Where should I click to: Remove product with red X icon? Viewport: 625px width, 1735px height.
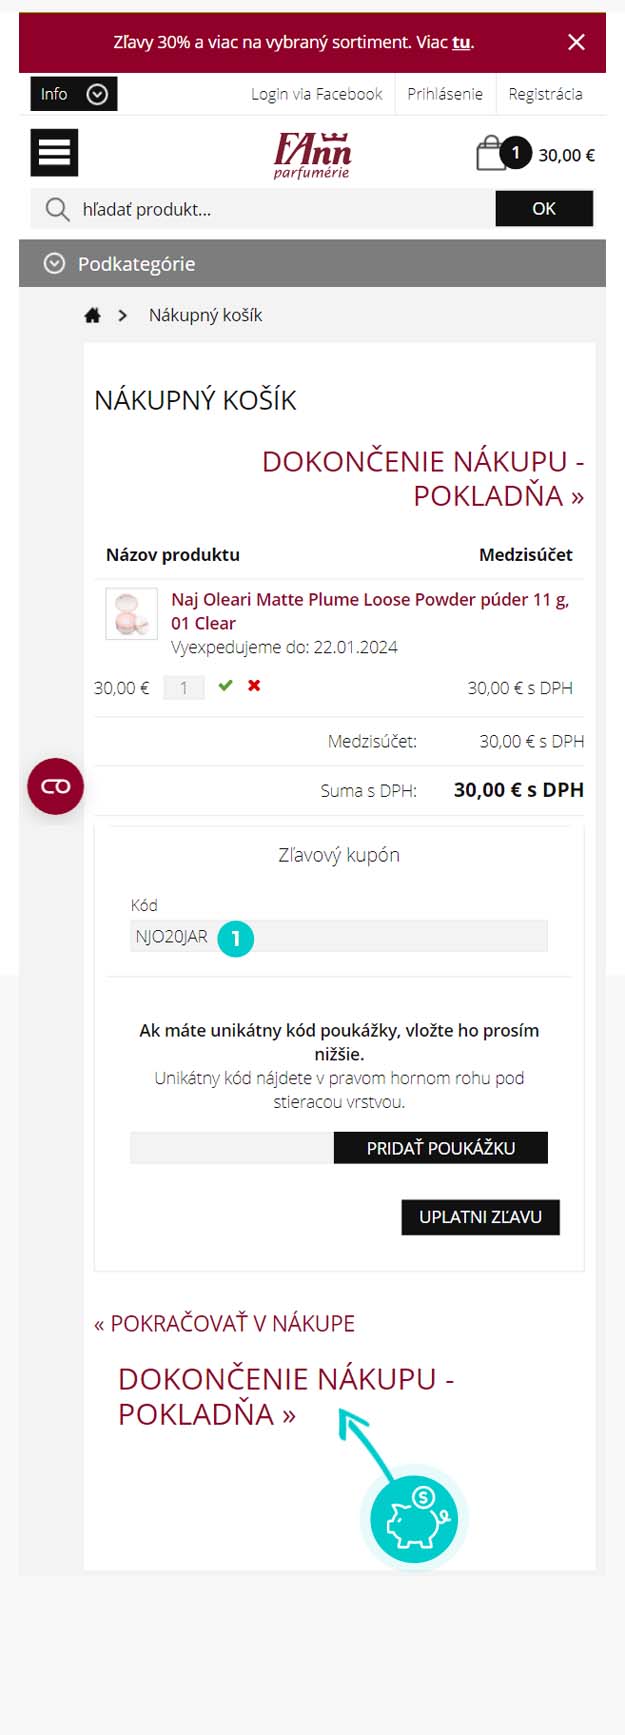(x=254, y=686)
